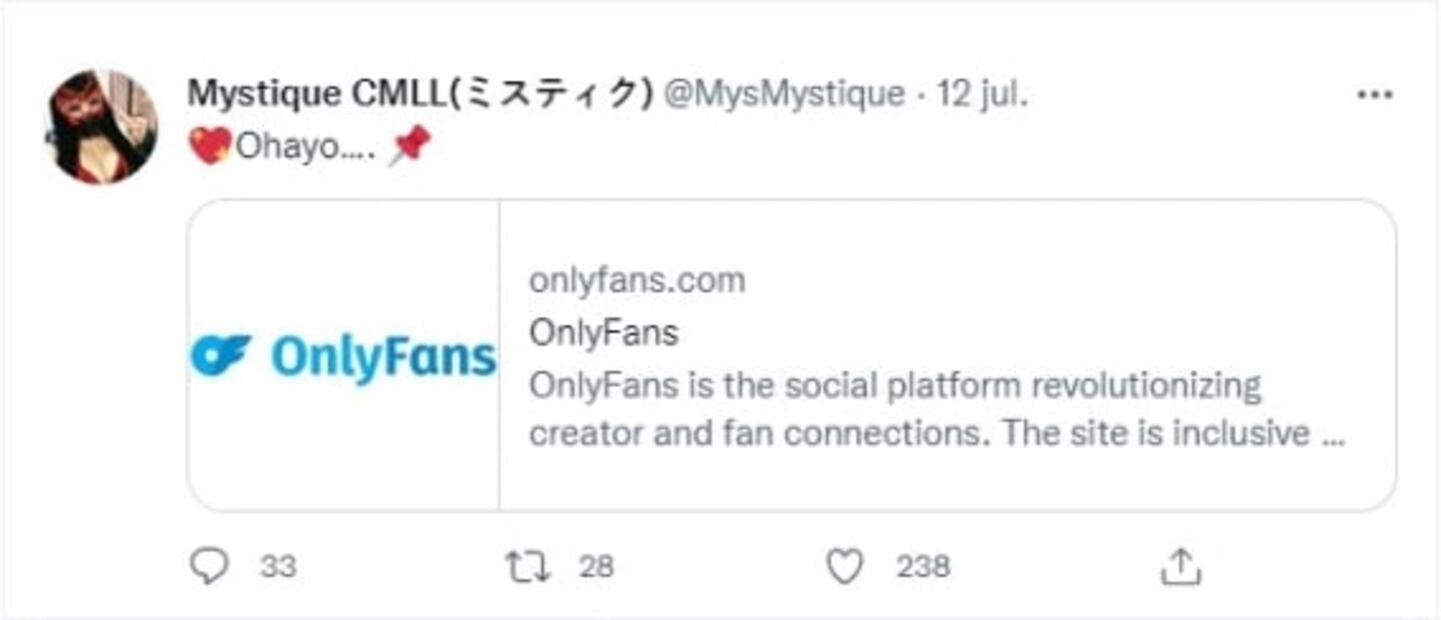Click the blue OnlyFans logo symbol
The image size is (1441, 620).
coord(220,356)
